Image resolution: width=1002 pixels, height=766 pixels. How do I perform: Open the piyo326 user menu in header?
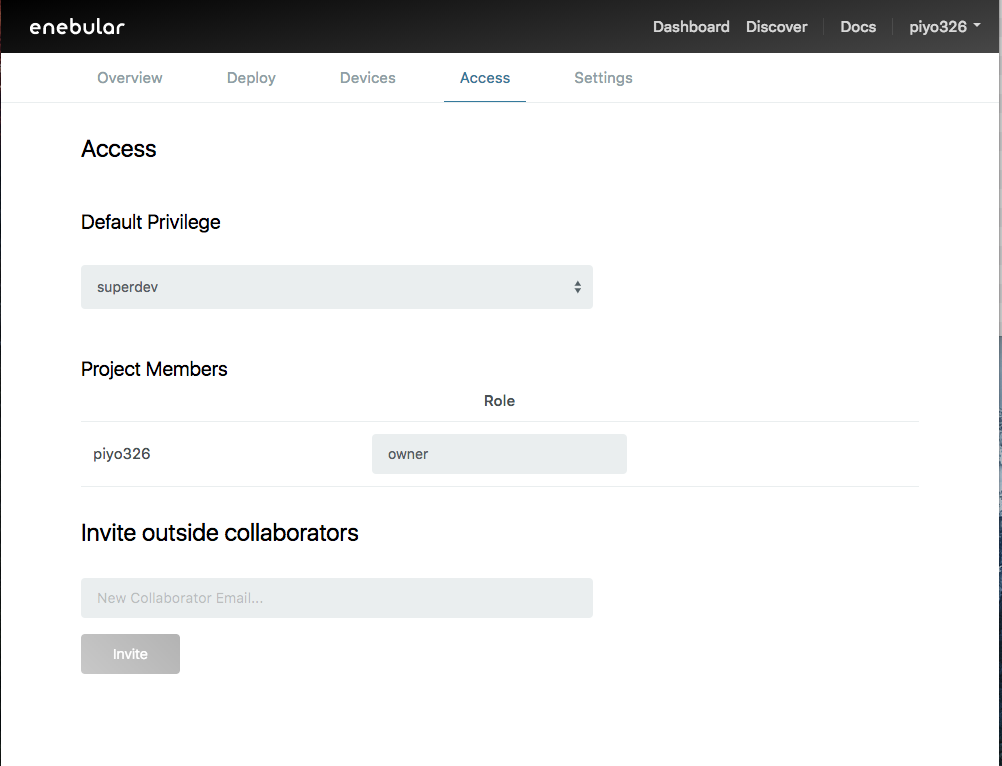(937, 27)
